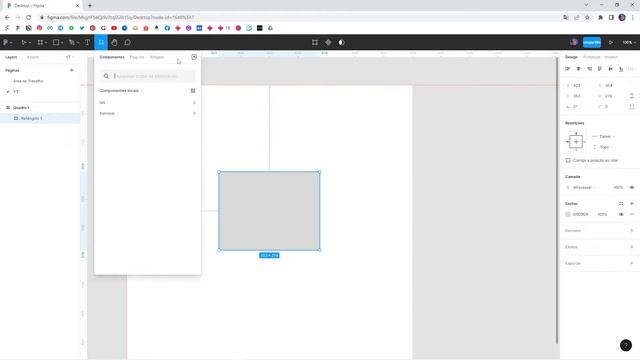Select the Comment tool
The image size is (640, 360).
pos(127,42)
